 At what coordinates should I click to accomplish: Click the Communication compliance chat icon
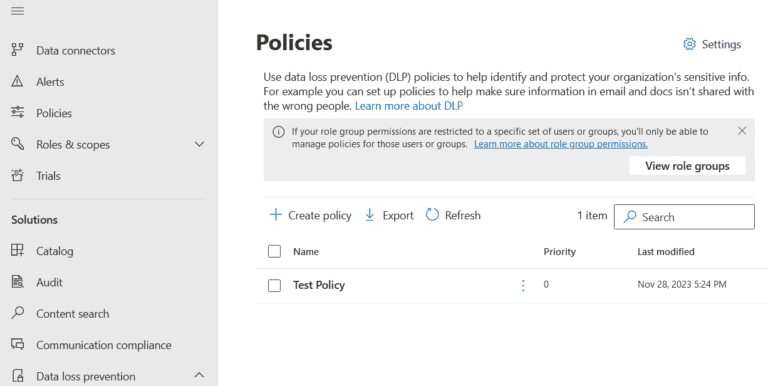coord(18,344)
